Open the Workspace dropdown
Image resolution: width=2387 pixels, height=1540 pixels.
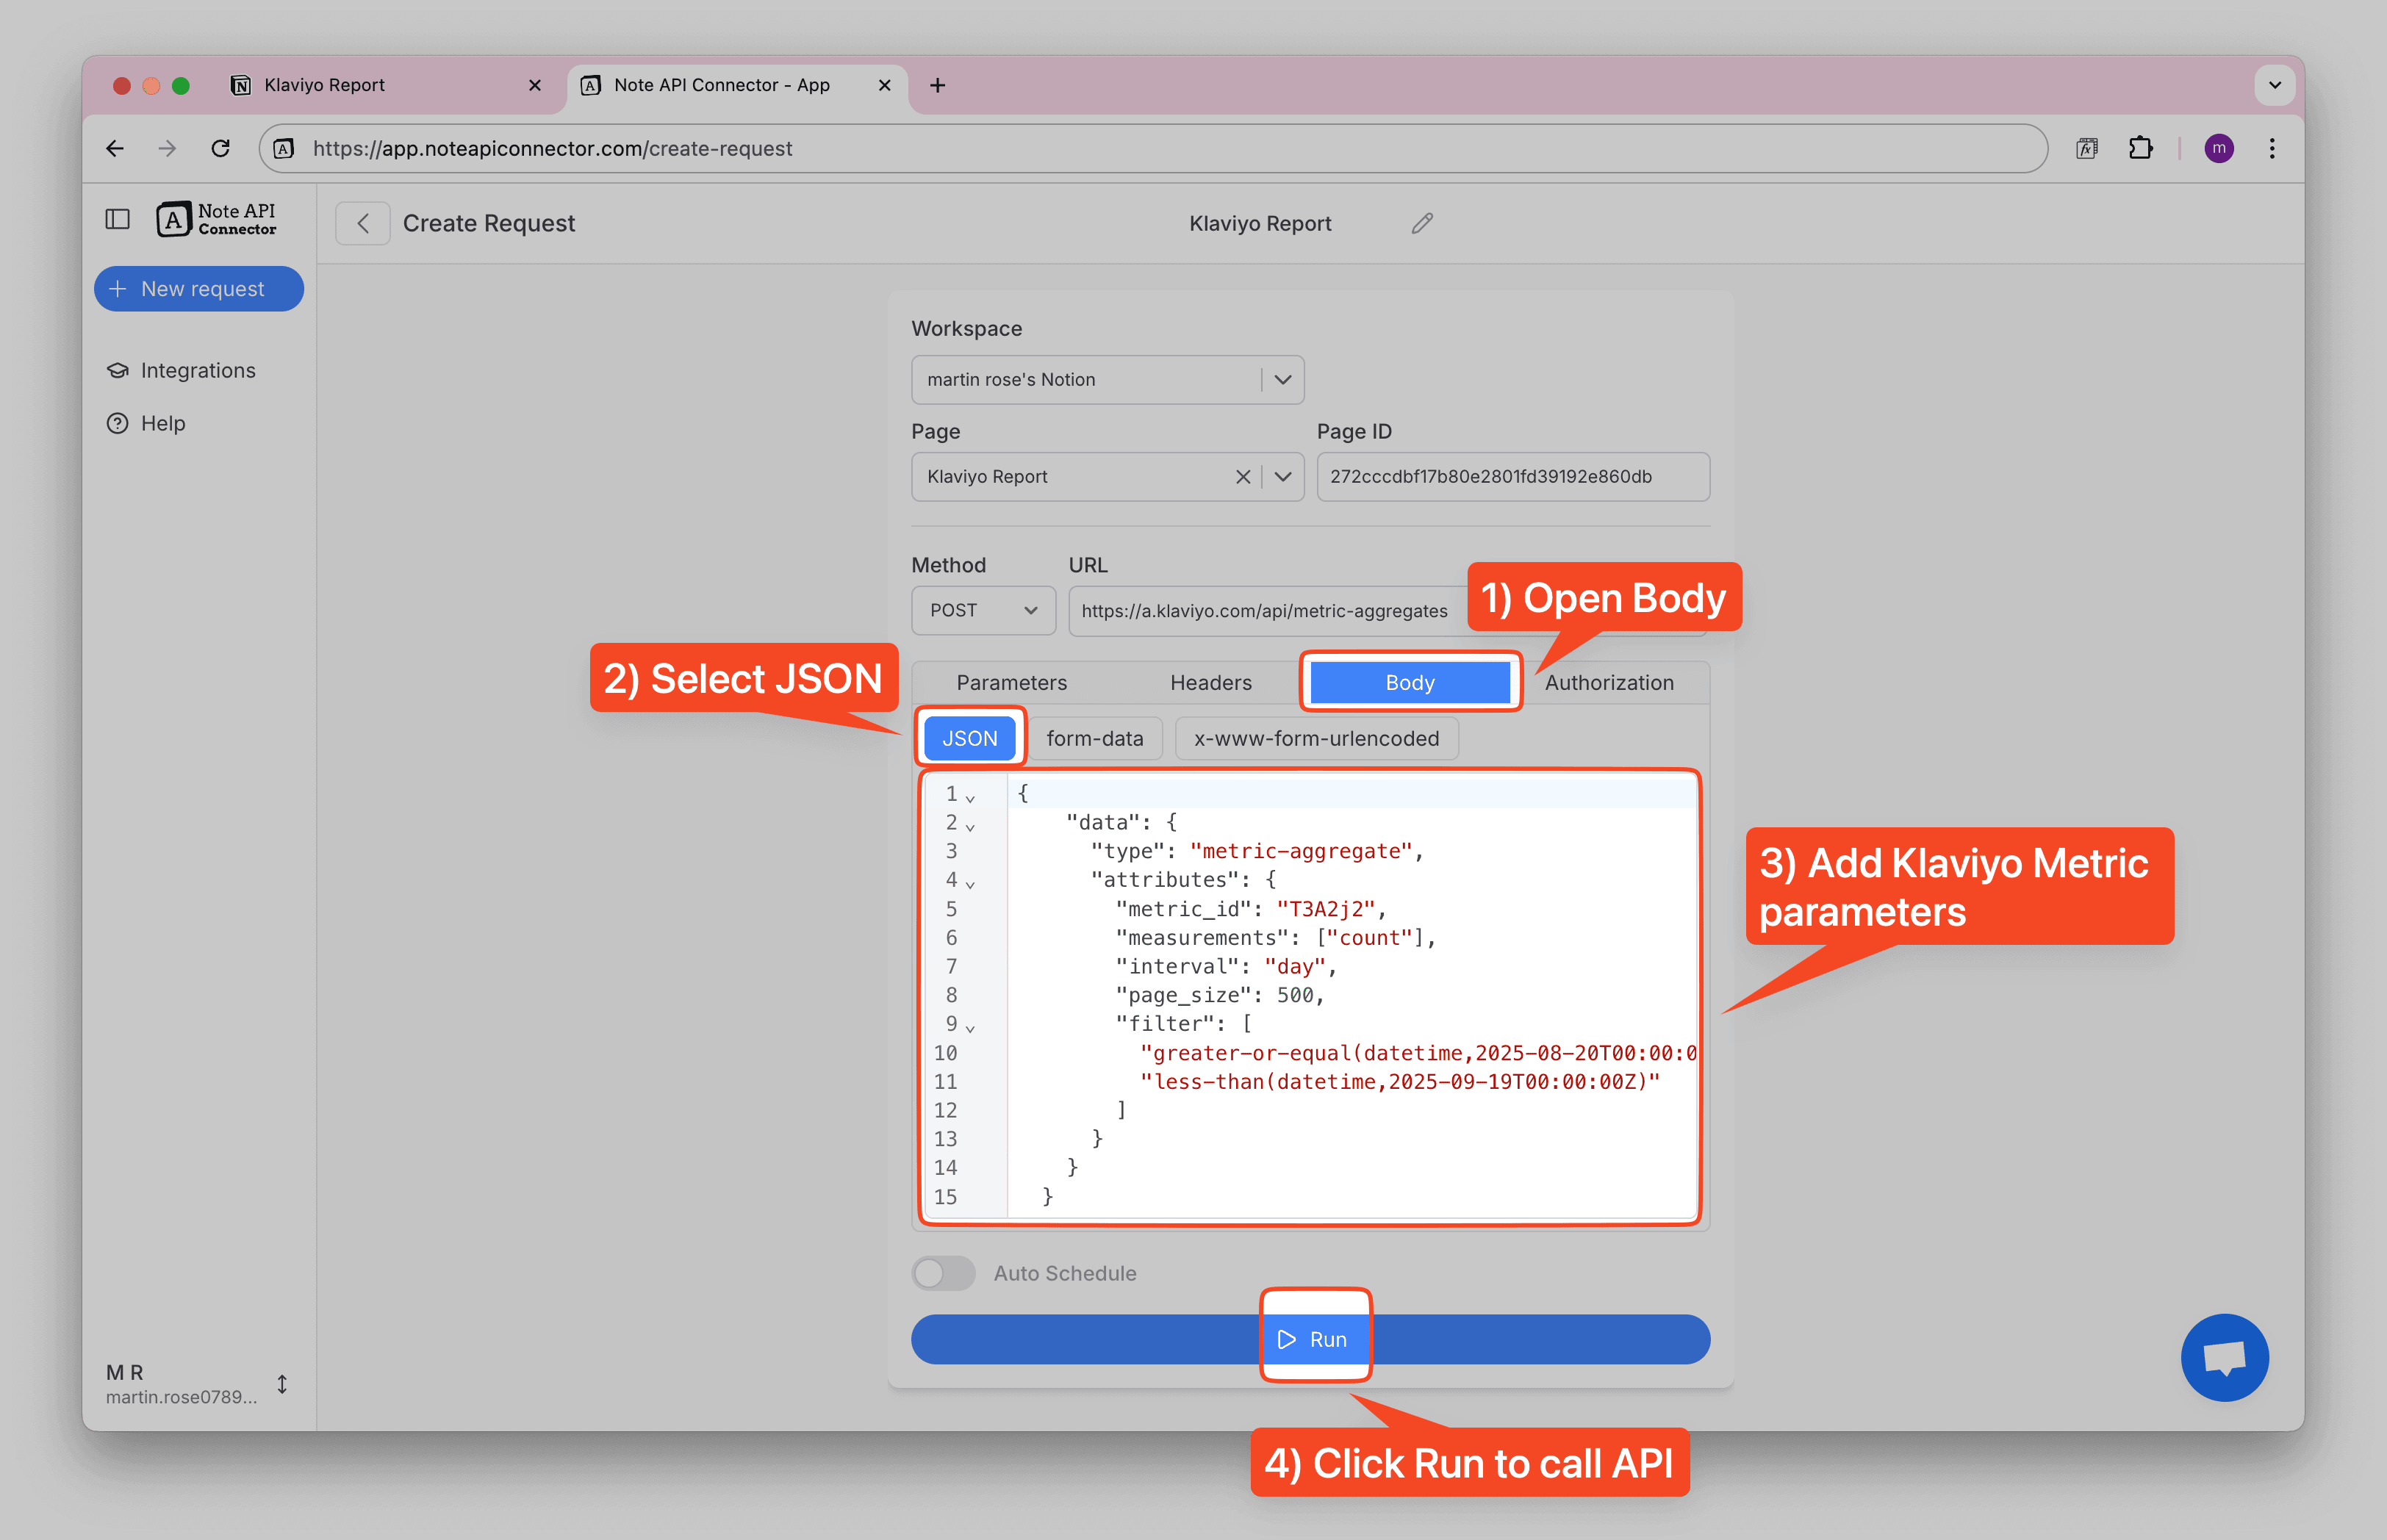[x=1107, y=380]
